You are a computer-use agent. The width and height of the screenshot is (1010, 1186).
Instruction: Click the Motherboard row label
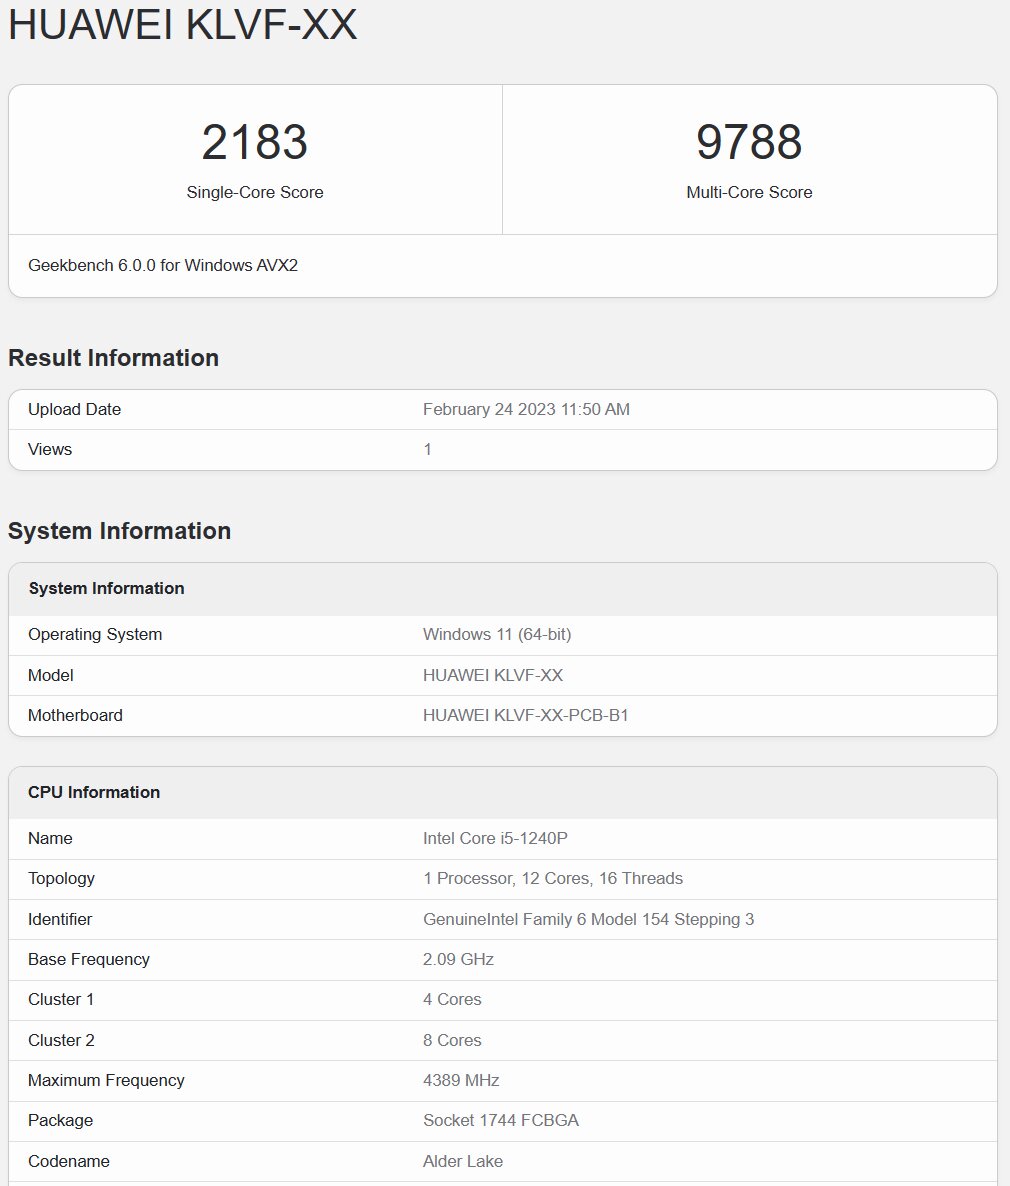(x=75, y=716)
